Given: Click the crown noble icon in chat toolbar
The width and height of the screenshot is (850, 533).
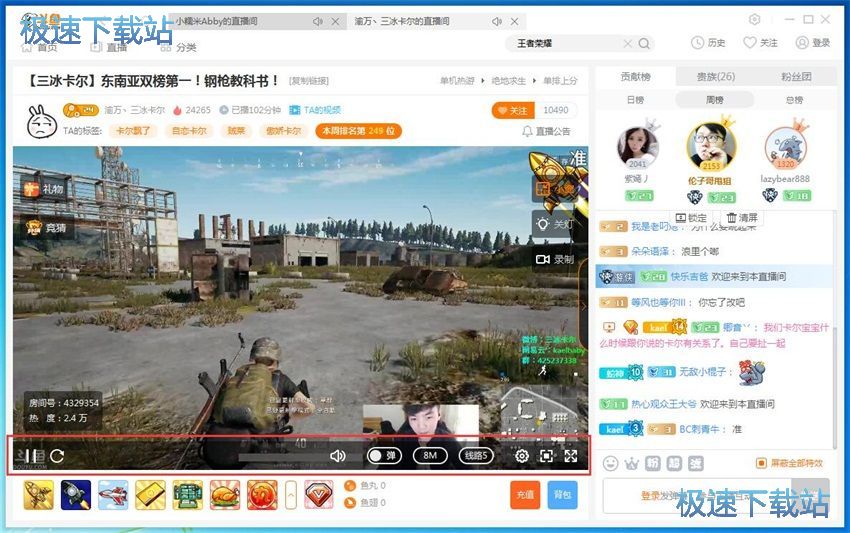Looking at the screenshot, I should pyautogui.click(x=632, y=463).
